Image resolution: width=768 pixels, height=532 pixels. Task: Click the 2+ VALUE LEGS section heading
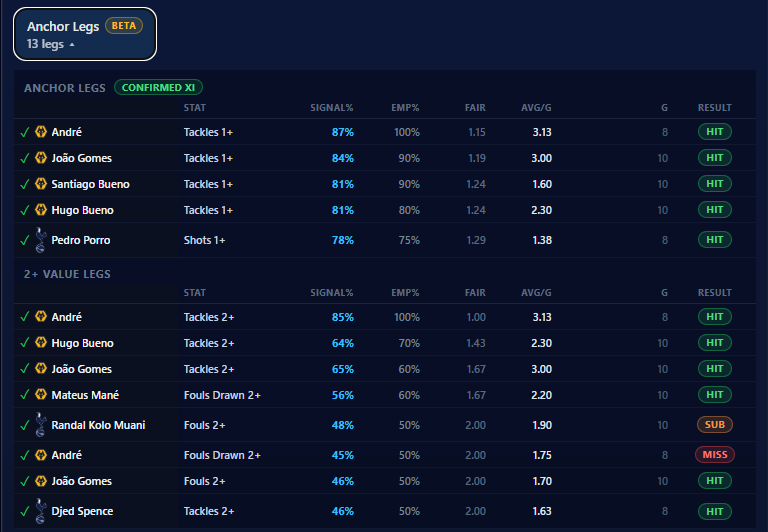pyautogui.click(x=67, y=274)
